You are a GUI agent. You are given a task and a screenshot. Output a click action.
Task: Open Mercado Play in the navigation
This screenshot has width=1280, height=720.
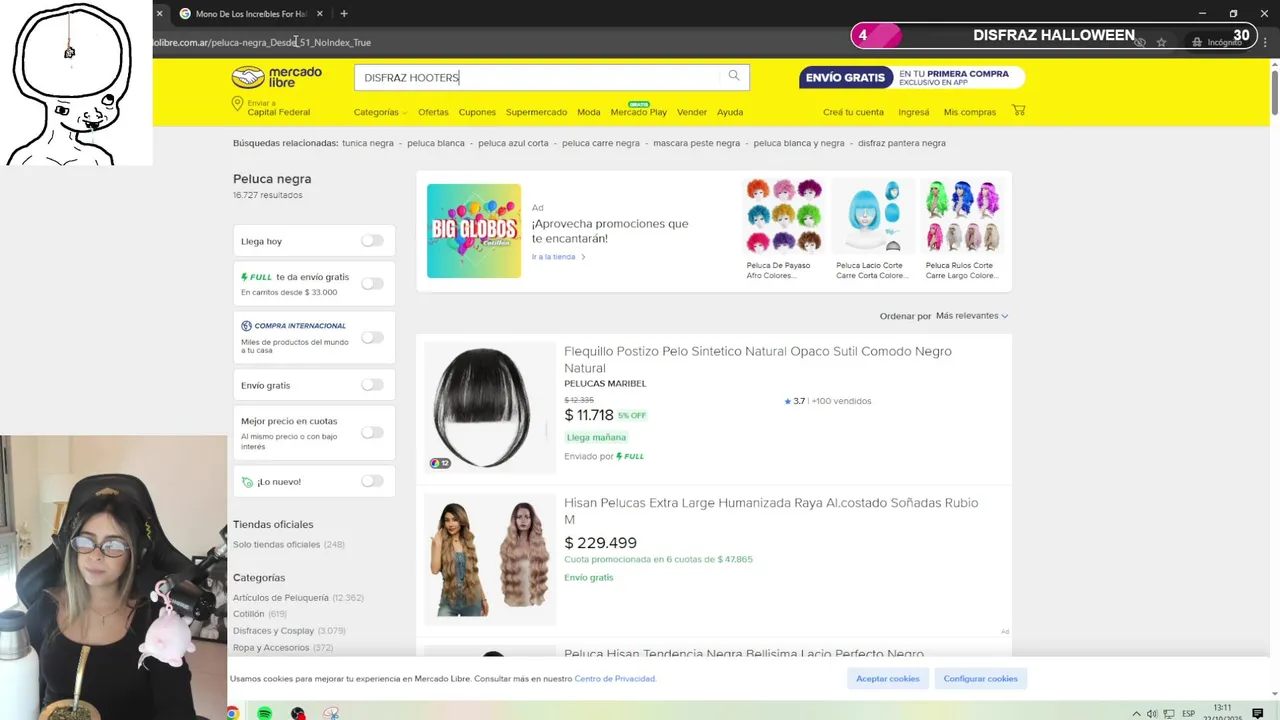(x=638, y=112)
